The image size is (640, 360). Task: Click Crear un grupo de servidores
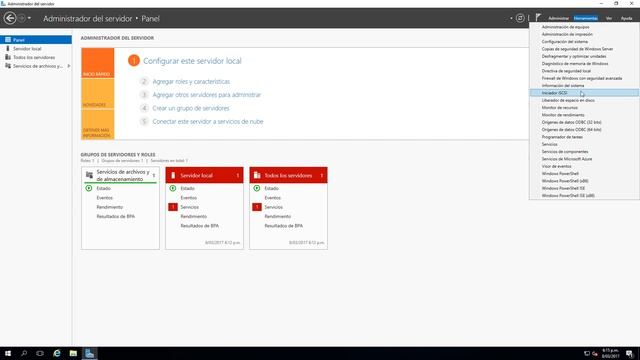[191, 108]
